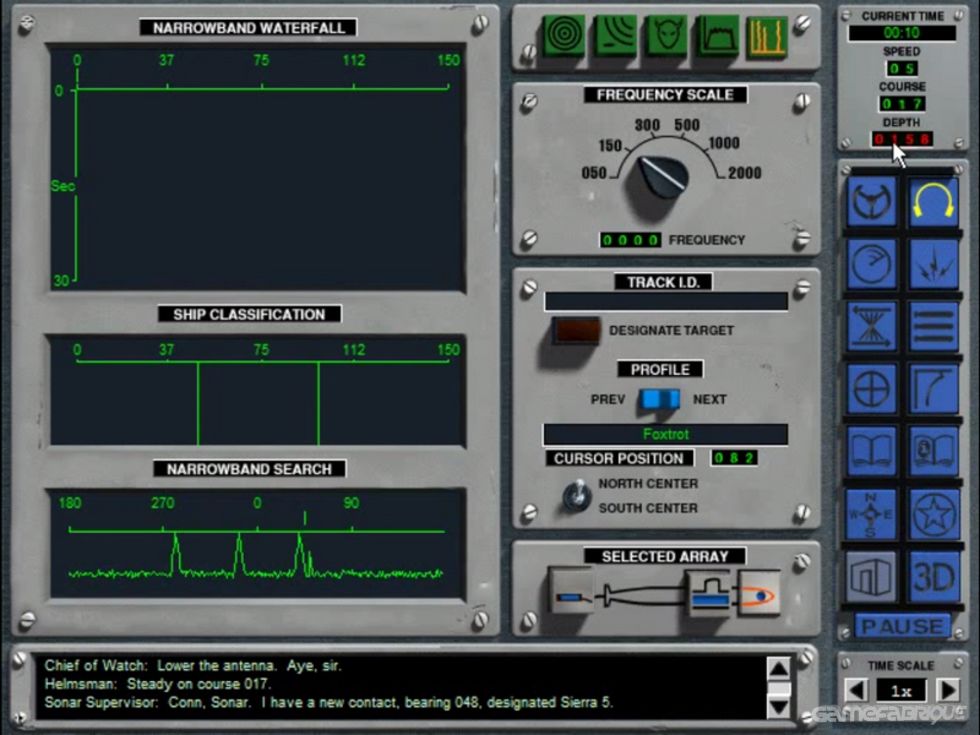Viewport: 980px width, 735px height.
Task: Click the Chief of Watch antenna message
Action: (192, 666)
